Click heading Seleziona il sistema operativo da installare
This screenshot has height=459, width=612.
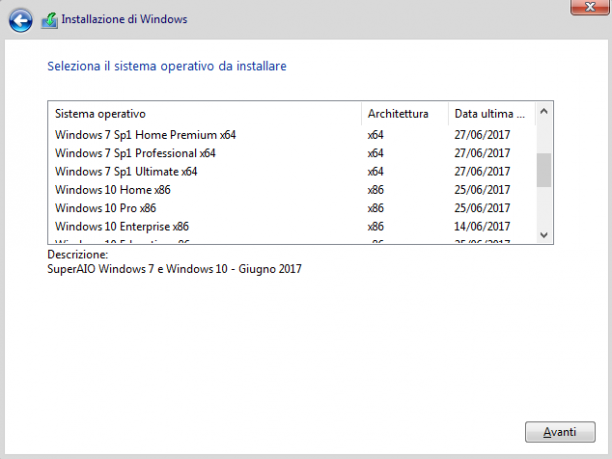(167, 66)
